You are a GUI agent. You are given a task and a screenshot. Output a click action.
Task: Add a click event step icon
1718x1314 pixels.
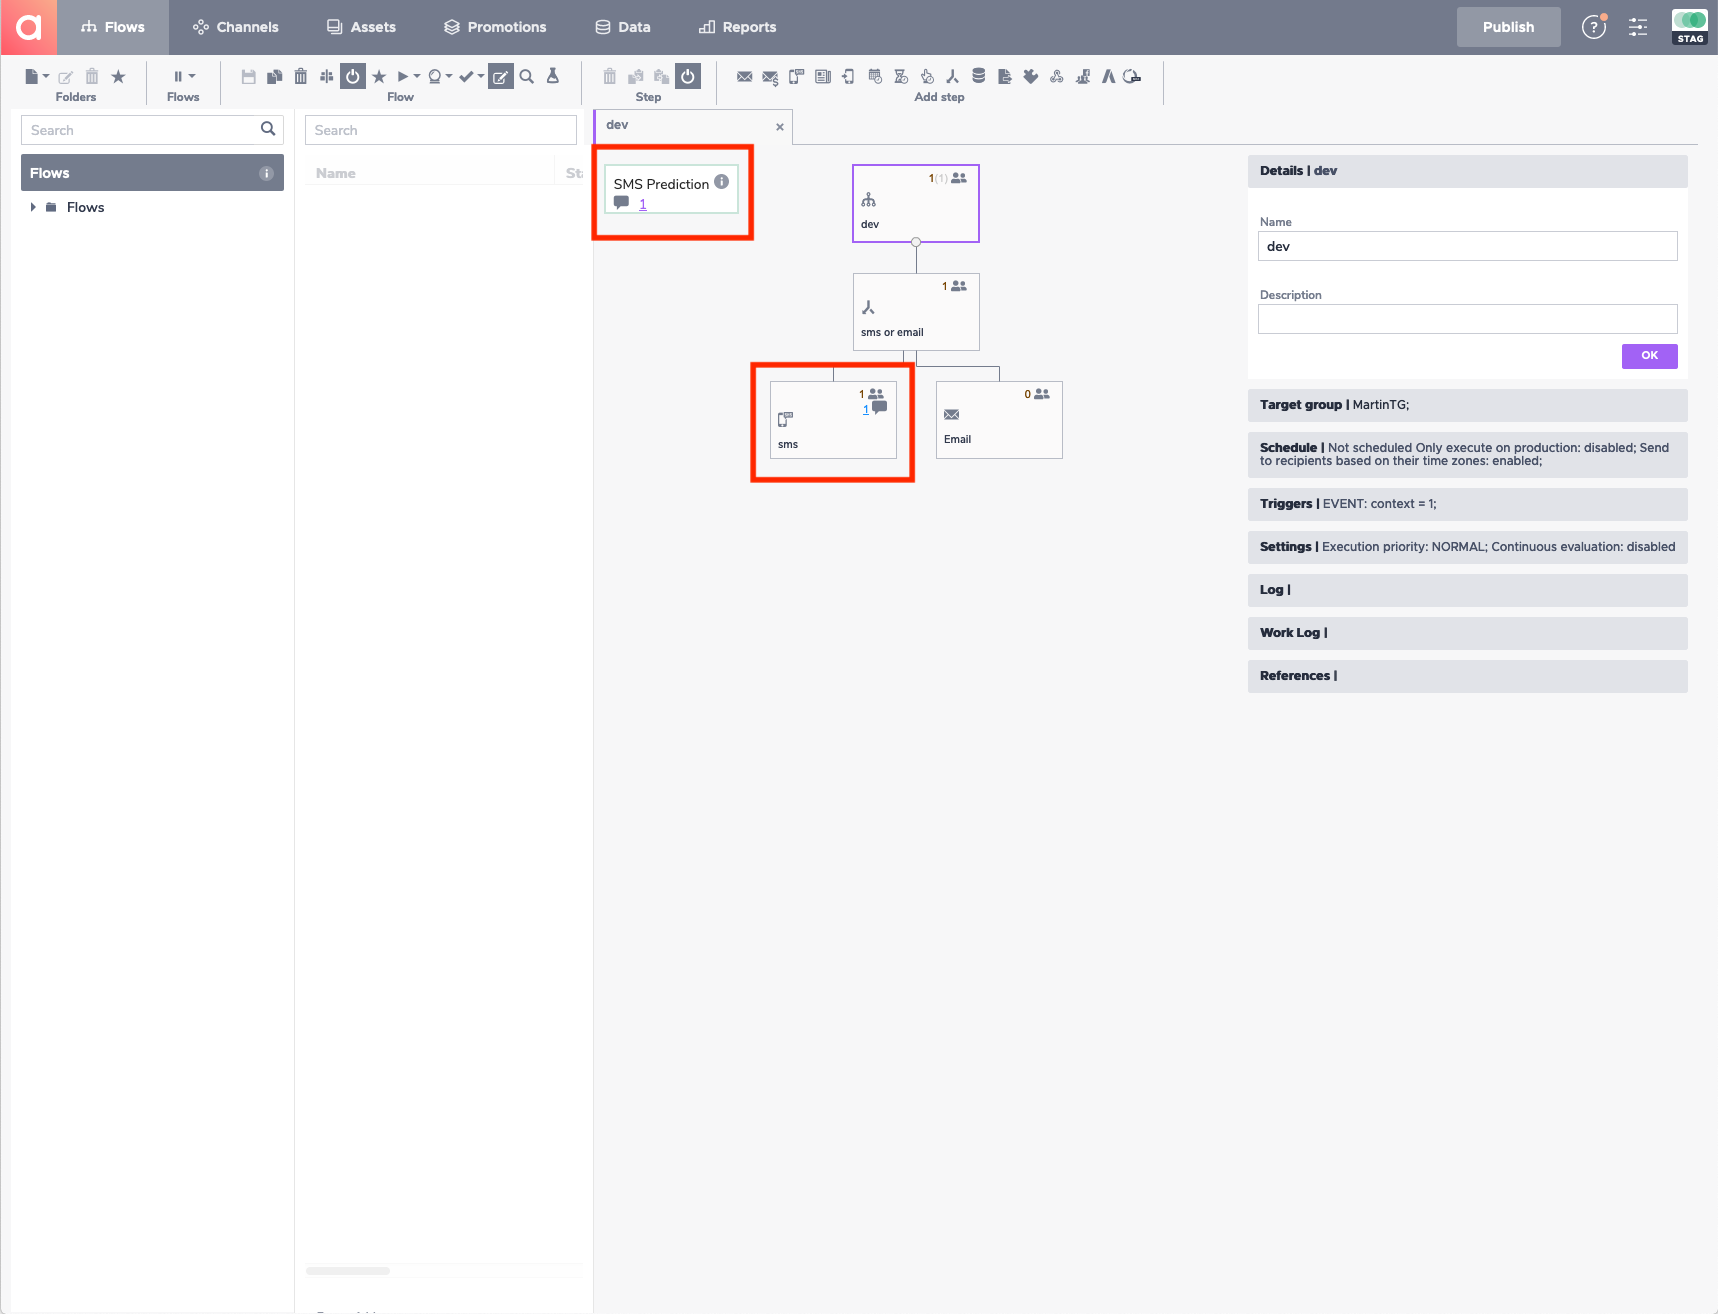pyautogui.click(x=927, y=76)
